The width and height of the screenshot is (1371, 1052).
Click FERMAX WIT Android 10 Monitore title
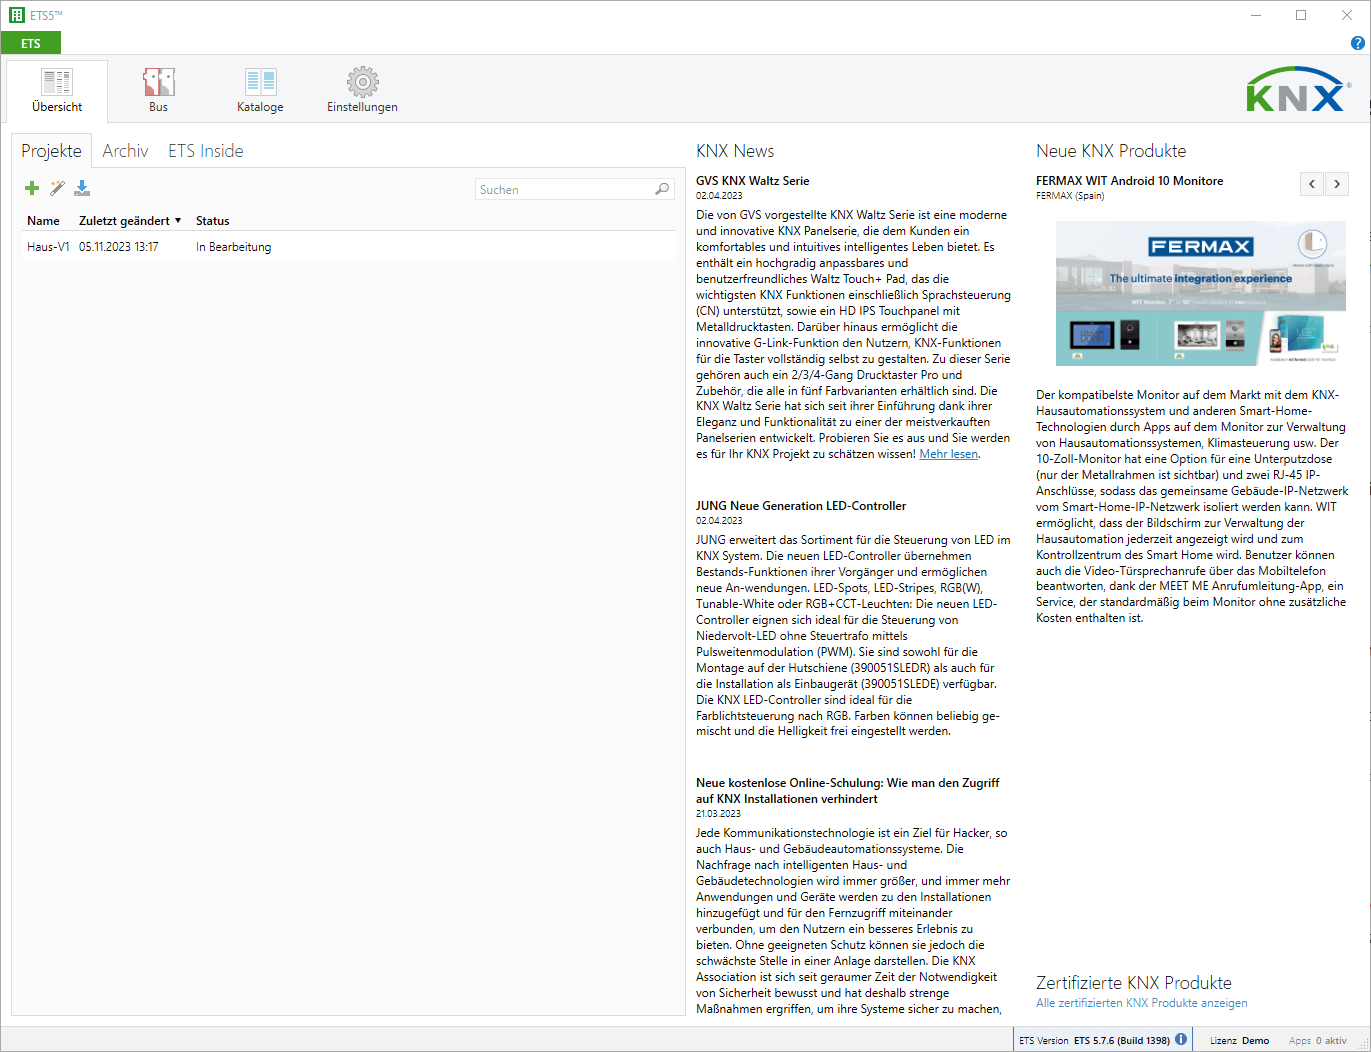click(1130, 181)
